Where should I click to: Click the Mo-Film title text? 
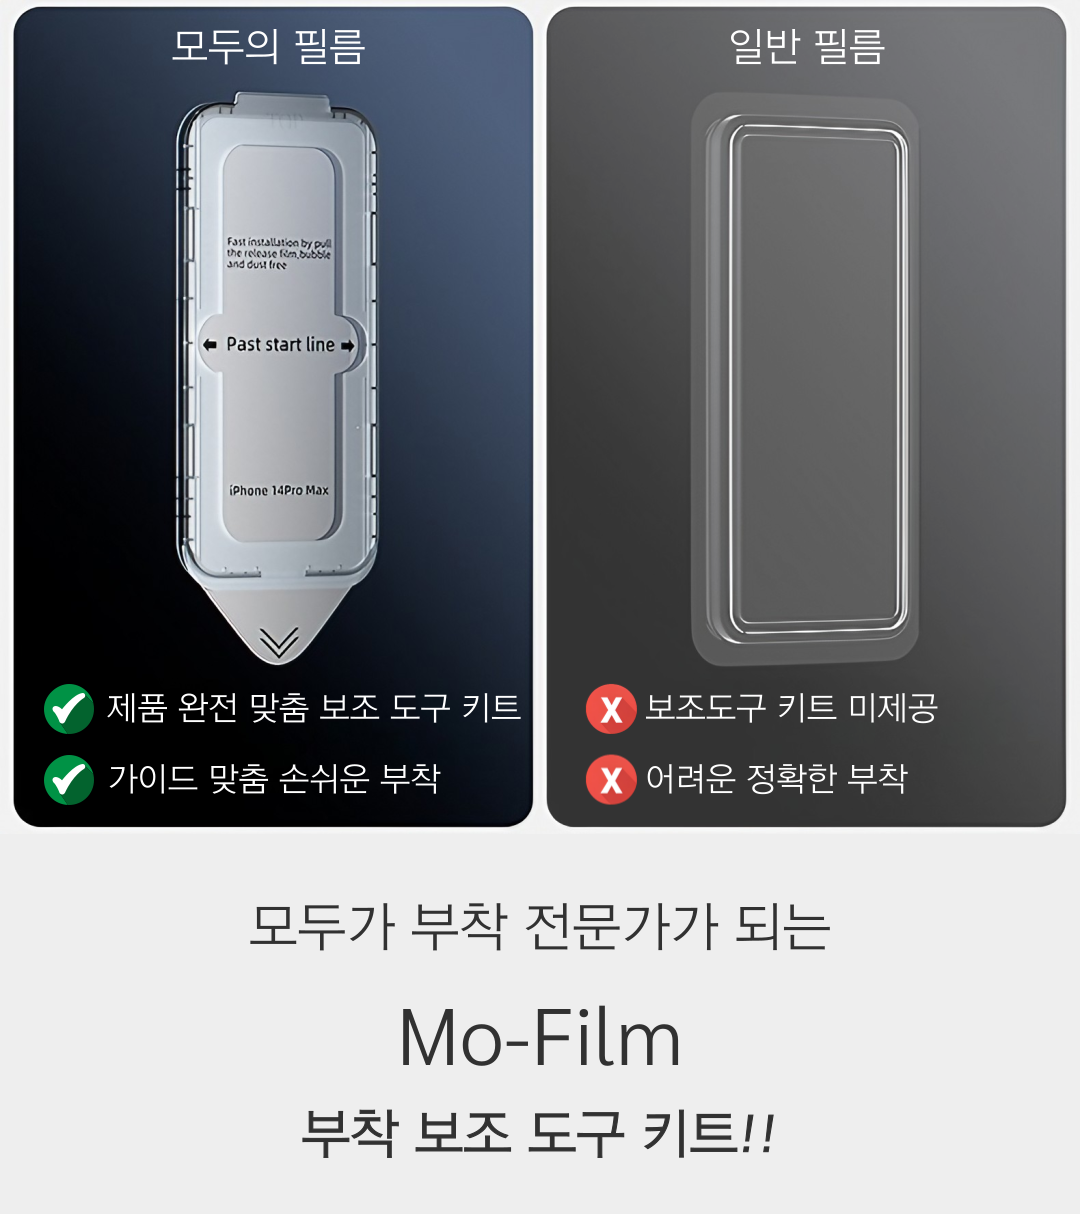(x=540, y=1037)
